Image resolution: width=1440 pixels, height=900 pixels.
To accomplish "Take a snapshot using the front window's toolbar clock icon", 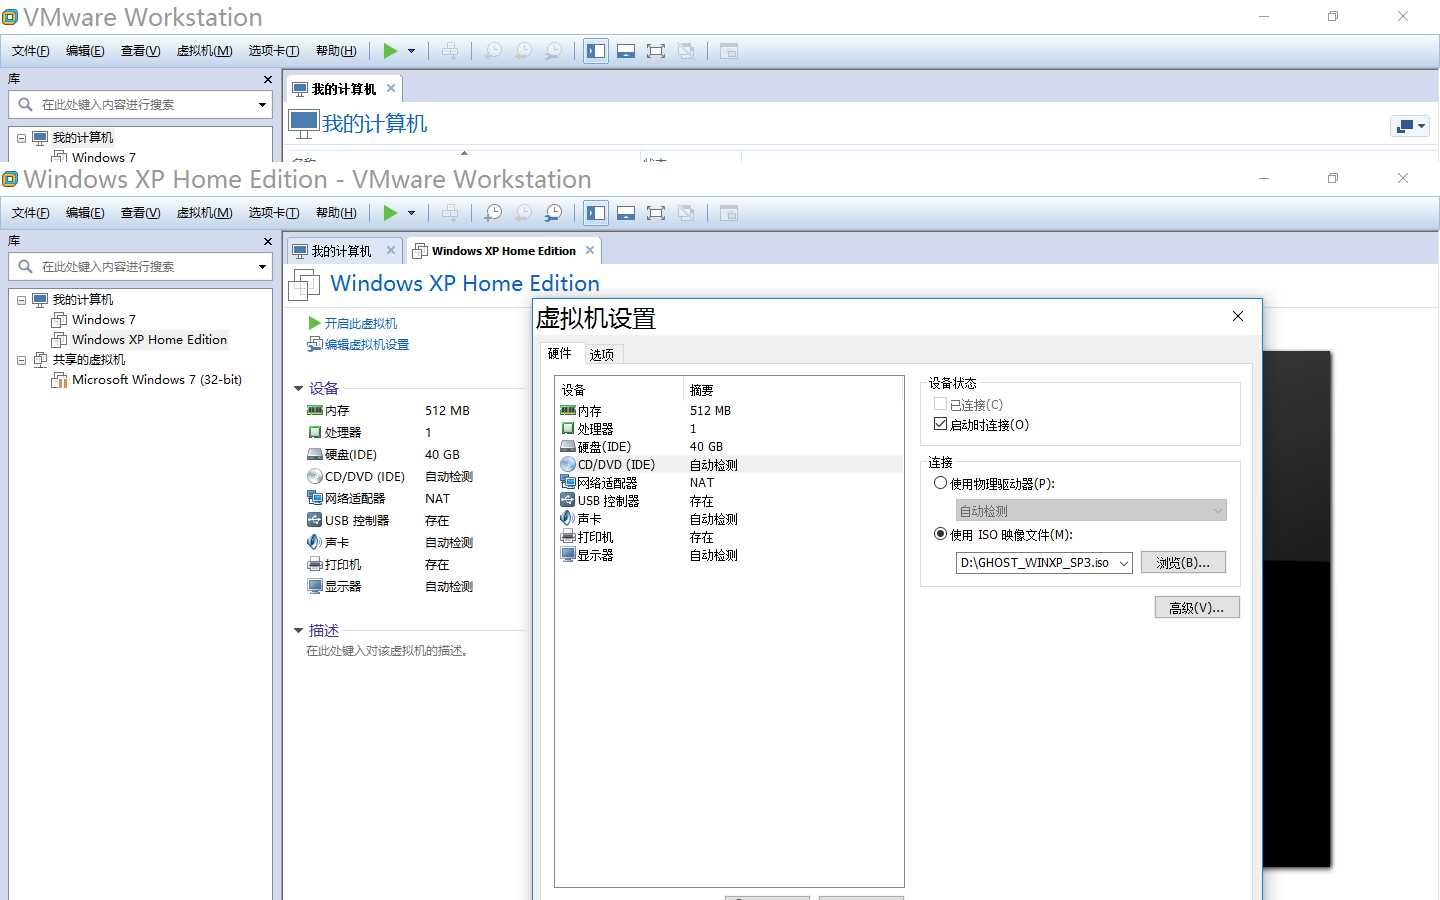I will (493, 213).
